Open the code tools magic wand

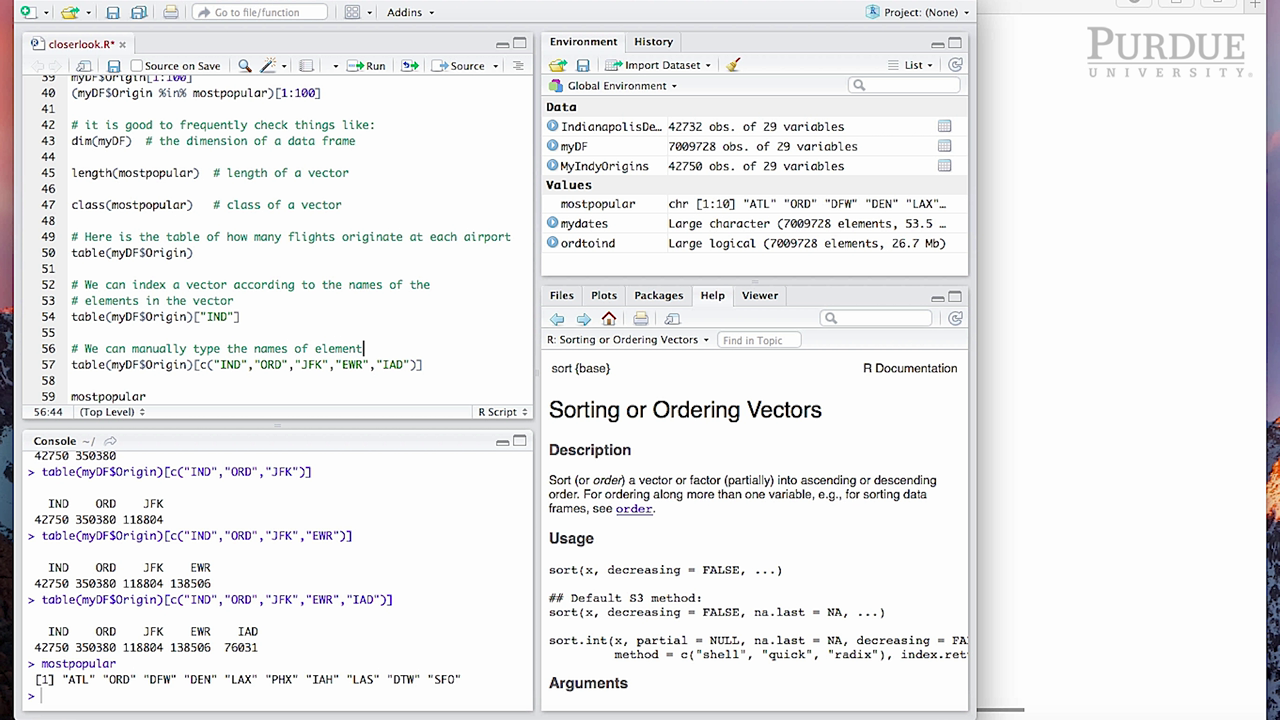[269, 66]
